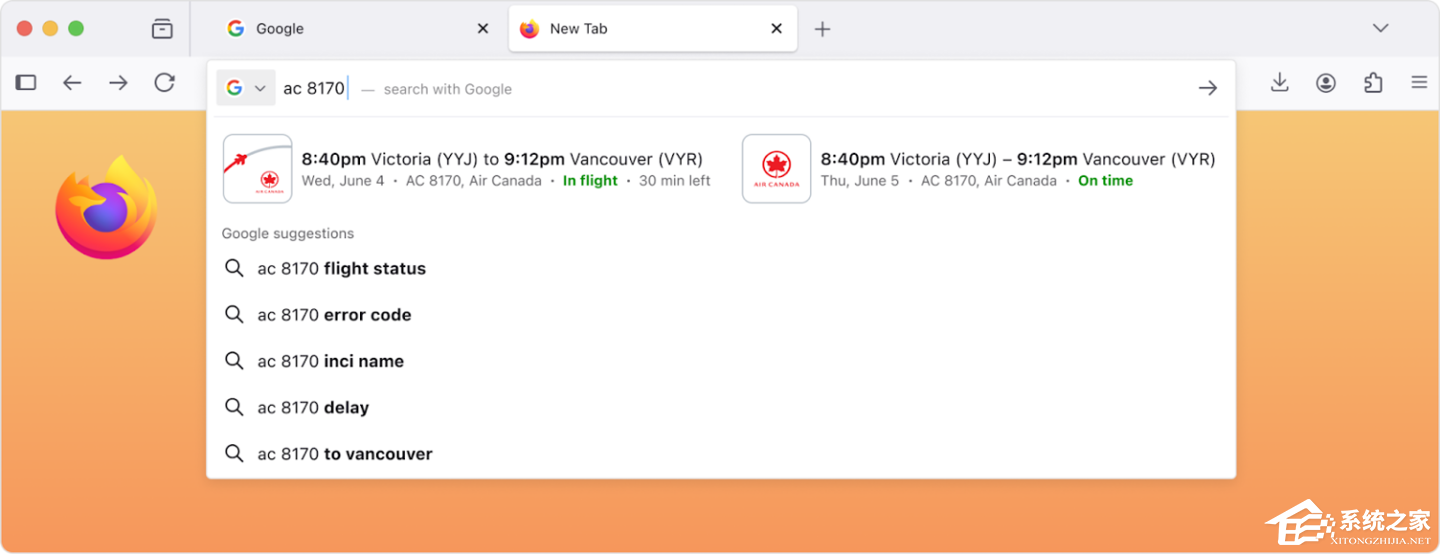The width and height of the screenshot is (1440, 554).
Task: Reload the current page
Action: point(165,83)
